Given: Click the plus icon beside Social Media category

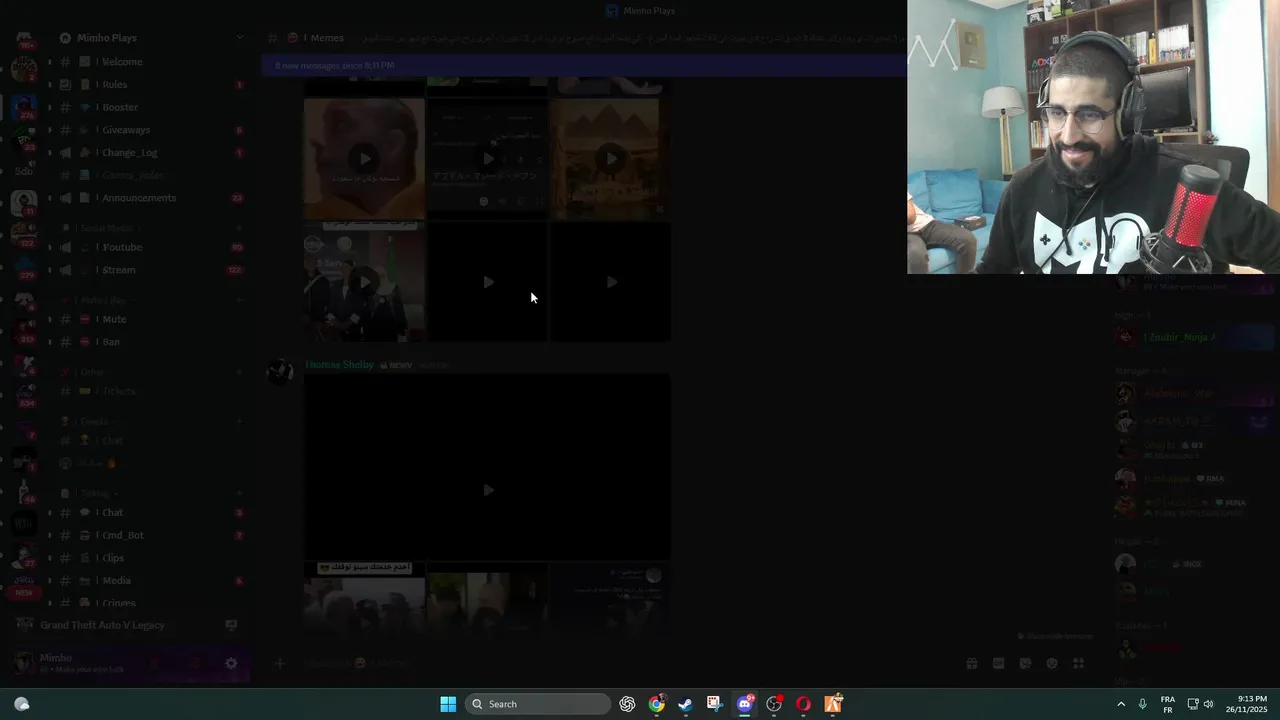Looking at the screenshot, I should pos(239,228).
